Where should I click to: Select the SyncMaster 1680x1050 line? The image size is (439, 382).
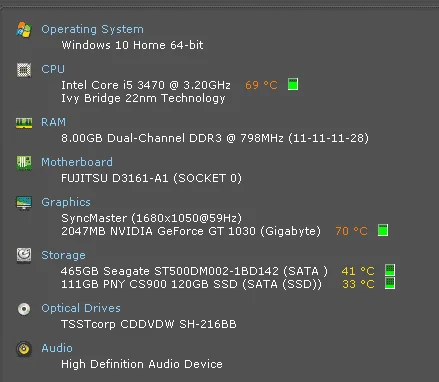tap(151, 218)
